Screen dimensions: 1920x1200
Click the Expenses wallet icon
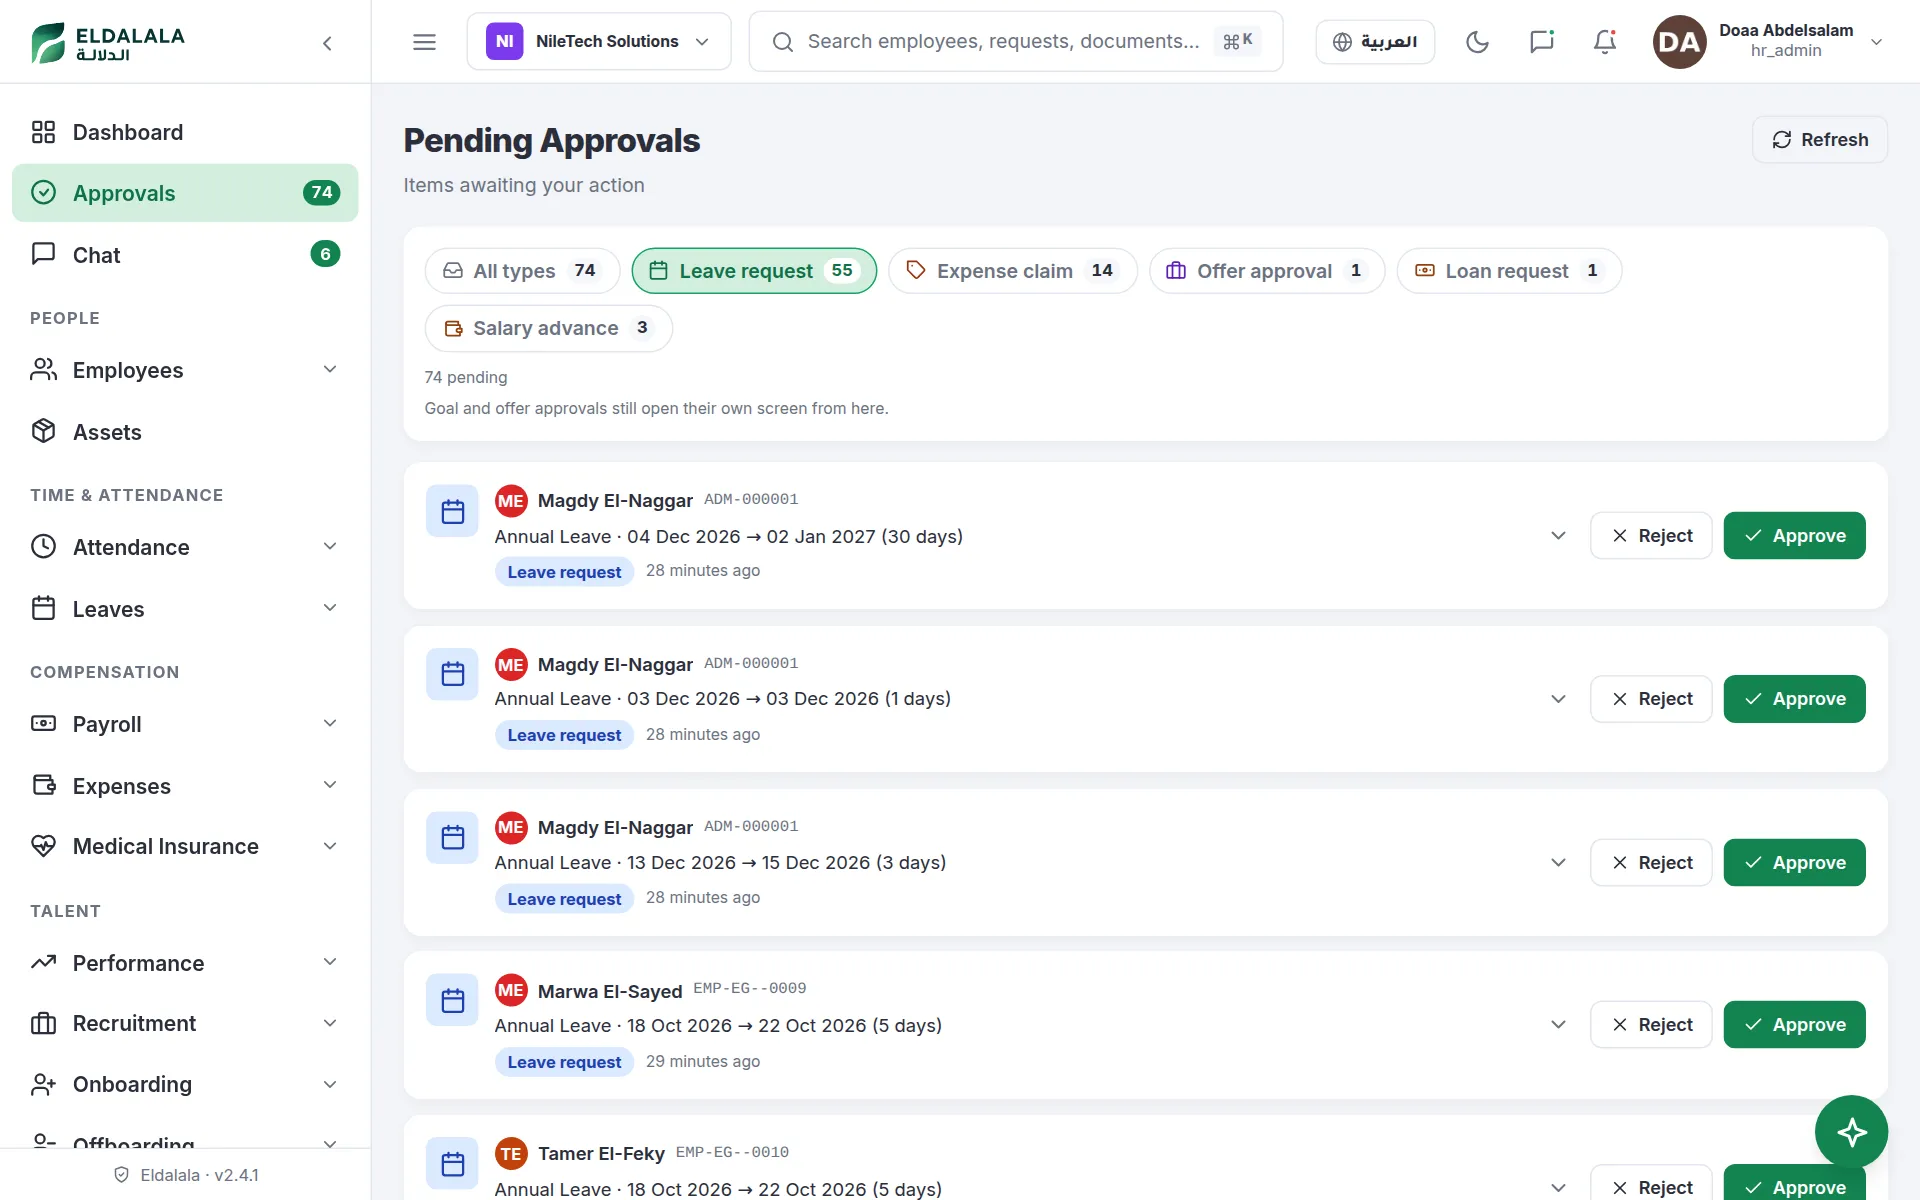pos(43,785)
